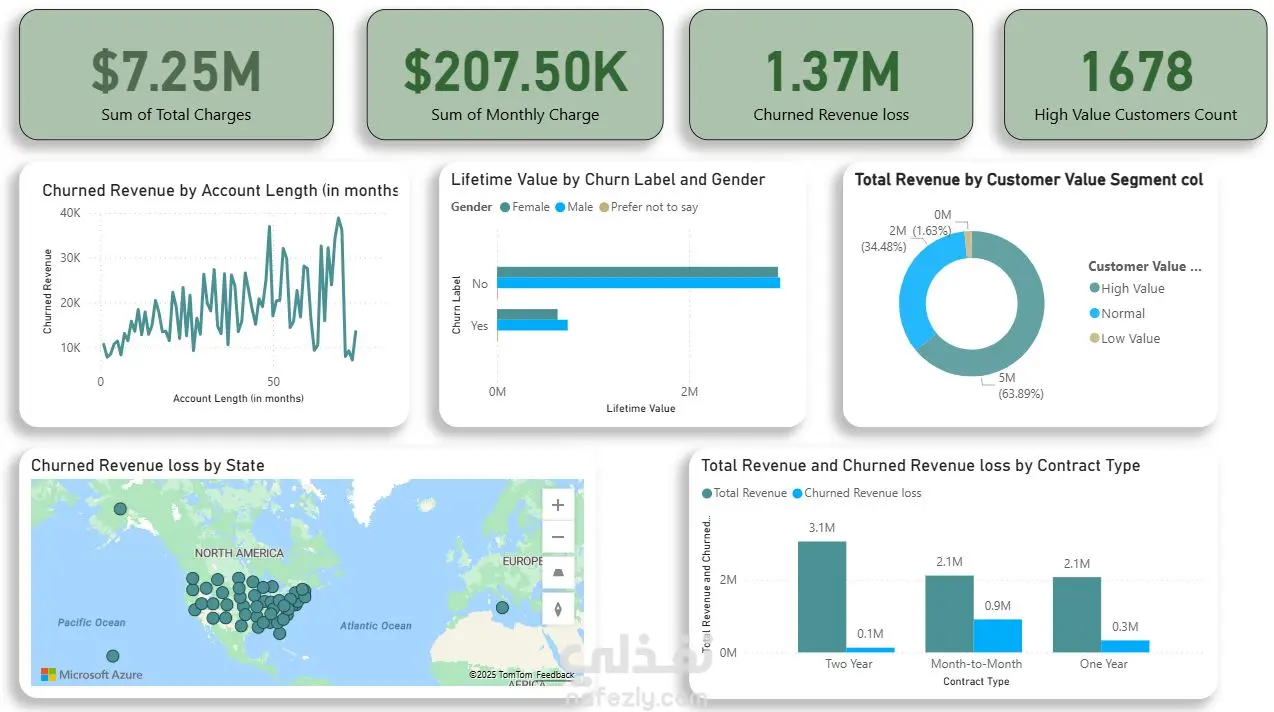This screenshot has width=1274, height=712.
Task: Click Total Revenue and Churned Revenue loss title
Action: (x=920, y=465)
